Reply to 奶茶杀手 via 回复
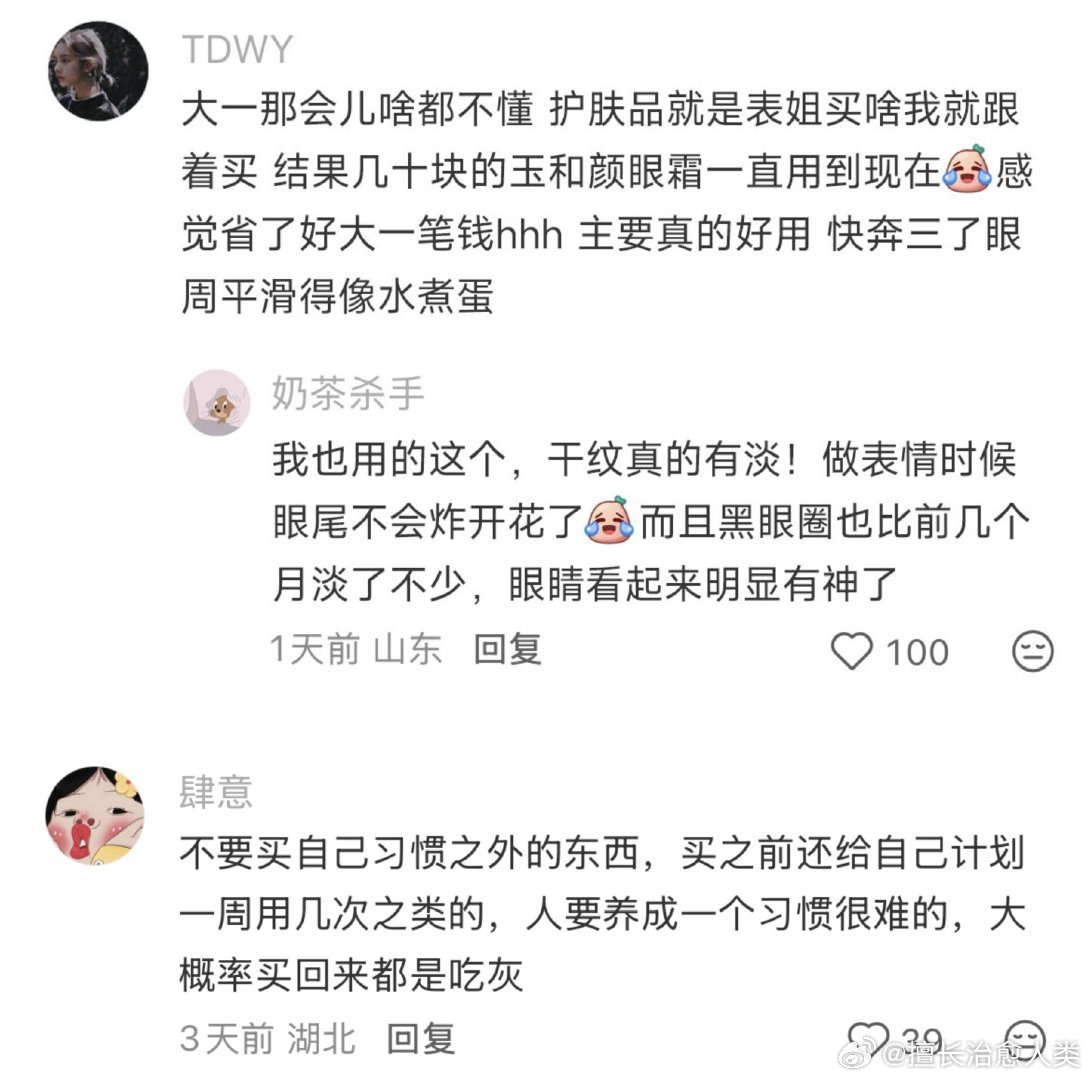The width and height of the screenshot is (1091, 1080). tap(508, 649)
